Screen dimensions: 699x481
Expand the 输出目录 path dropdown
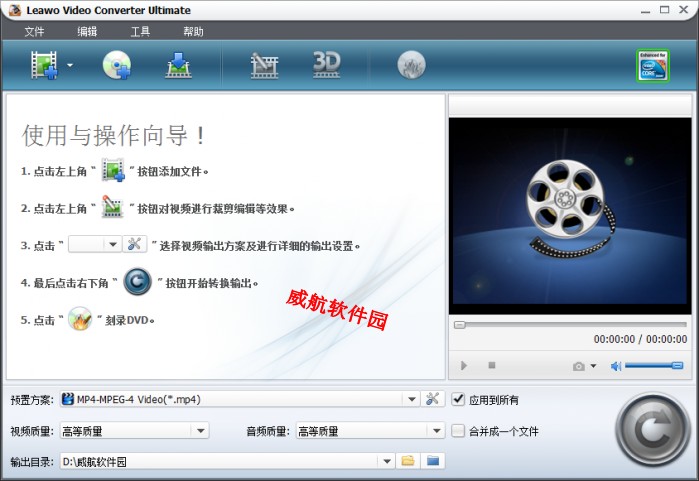[387, 461]
